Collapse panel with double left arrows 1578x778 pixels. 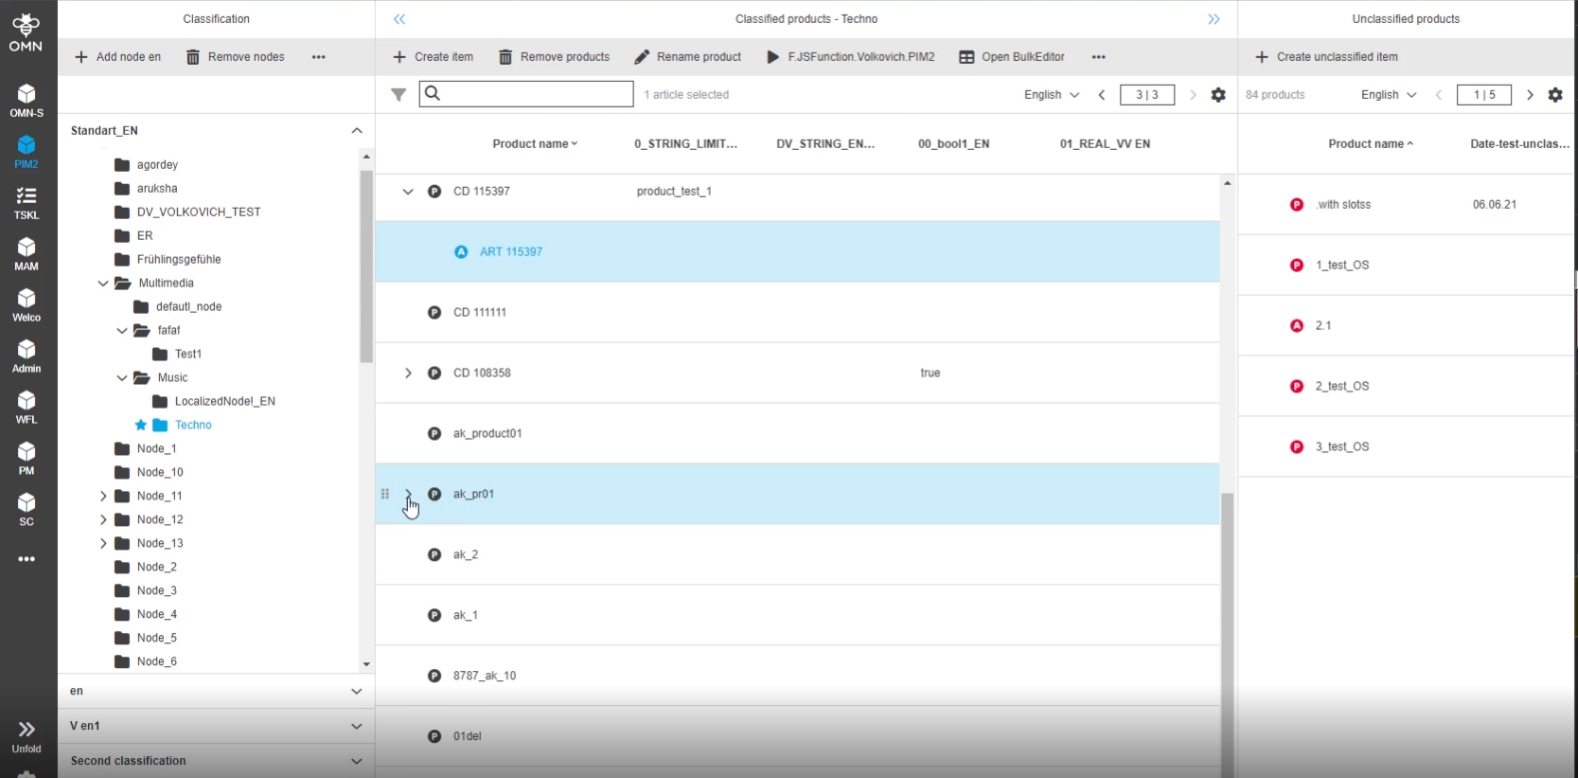pyautogui.click(x=400, y=19)
